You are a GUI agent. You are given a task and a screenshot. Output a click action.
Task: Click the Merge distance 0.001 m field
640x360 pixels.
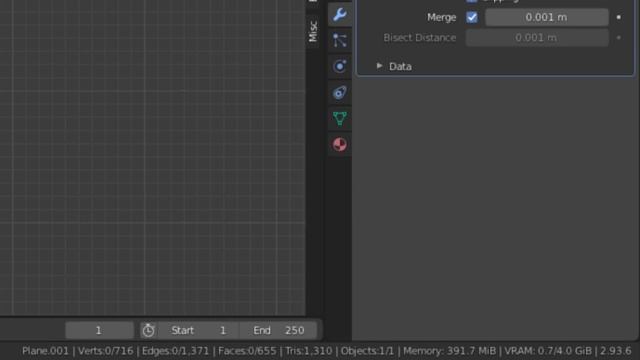click(547, 17)
